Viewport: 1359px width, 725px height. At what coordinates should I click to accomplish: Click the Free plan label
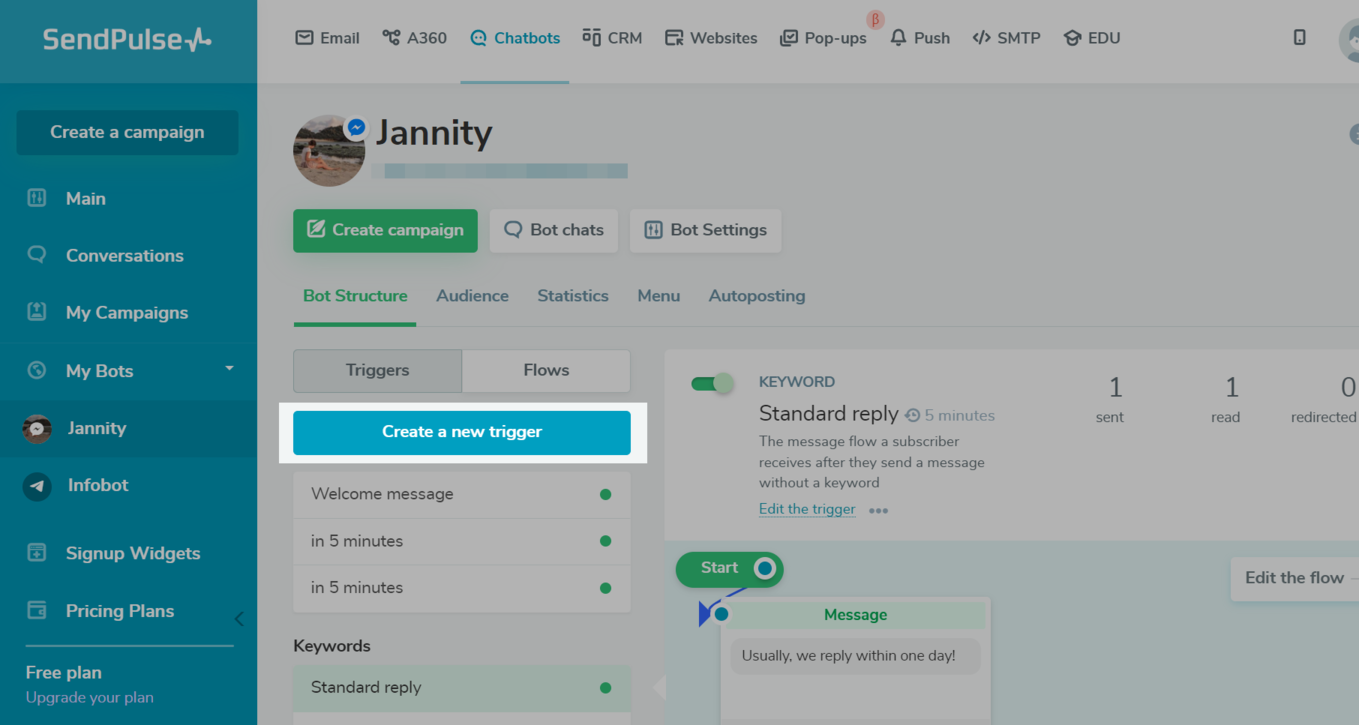64,672
